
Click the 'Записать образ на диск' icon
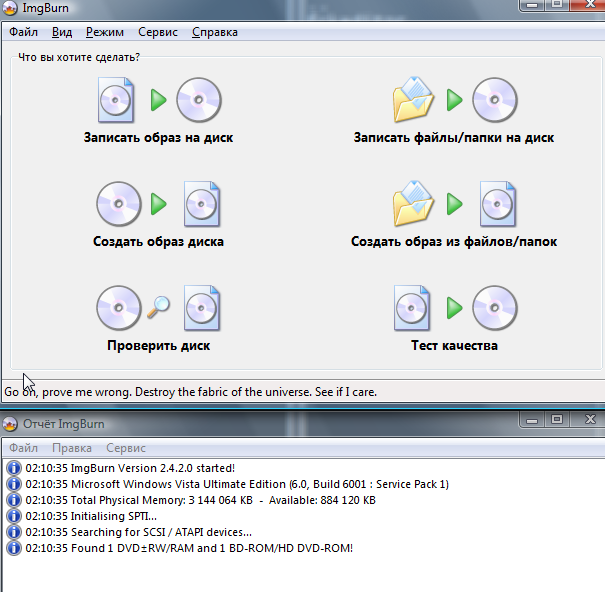tap(159, 100)
